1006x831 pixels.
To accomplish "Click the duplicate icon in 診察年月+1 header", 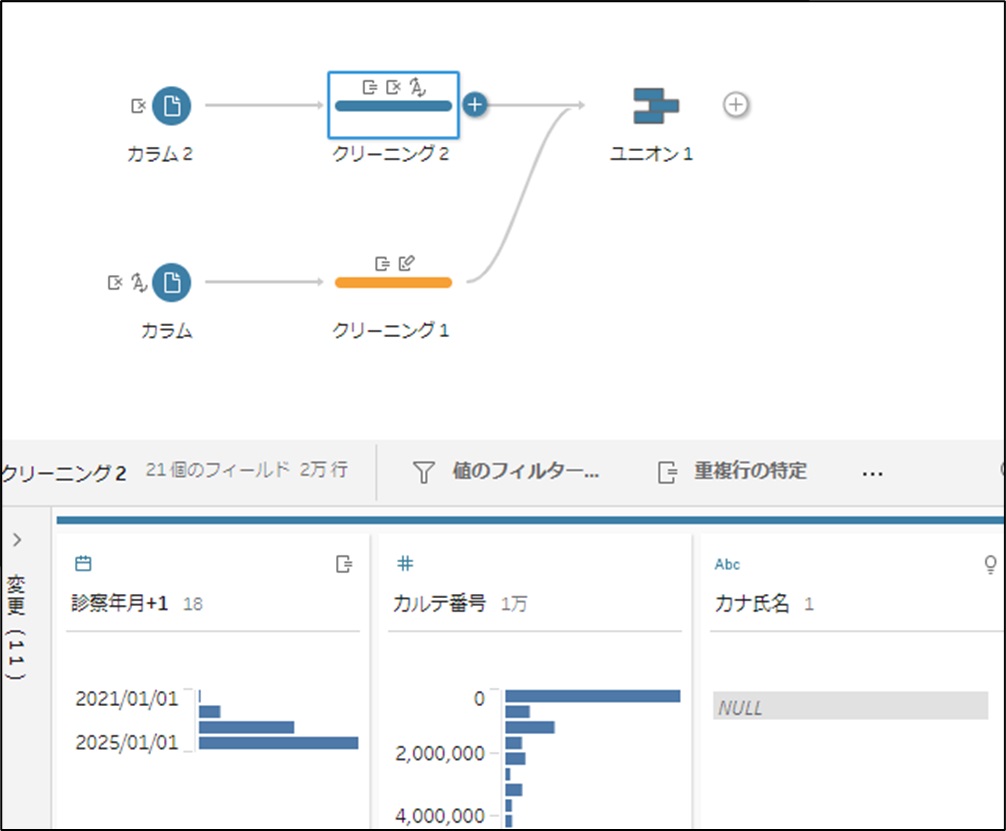I will [x=344, y=565].
